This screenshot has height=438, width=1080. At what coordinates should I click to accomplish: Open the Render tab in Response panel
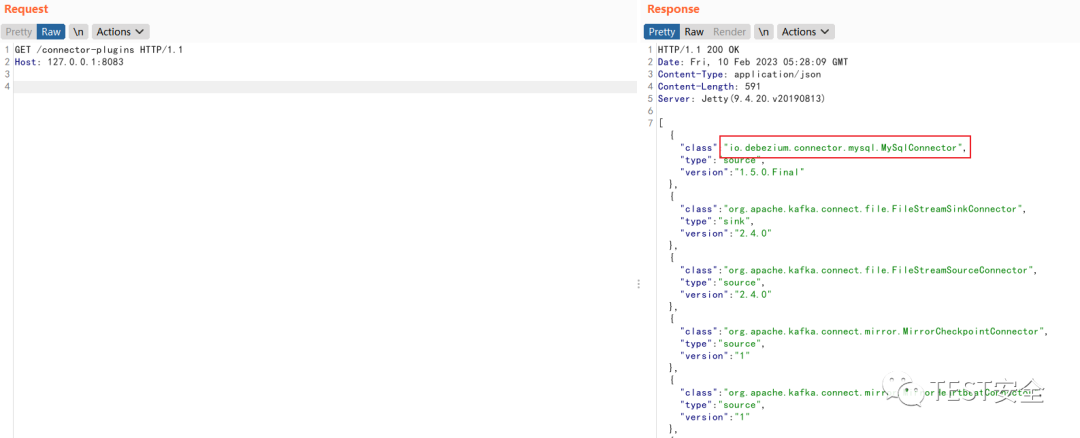(x=729, y=32)
